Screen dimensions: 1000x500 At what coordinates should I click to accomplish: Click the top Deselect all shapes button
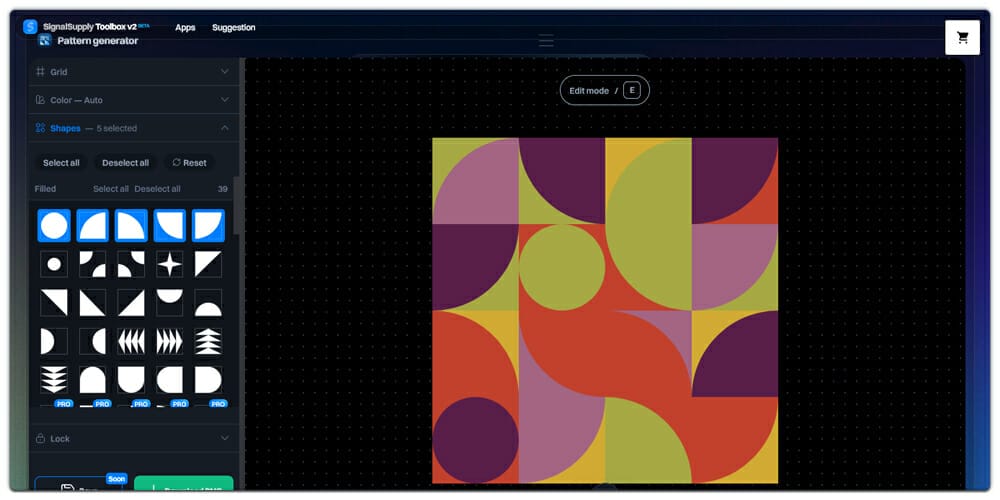(x=126, y=163)
